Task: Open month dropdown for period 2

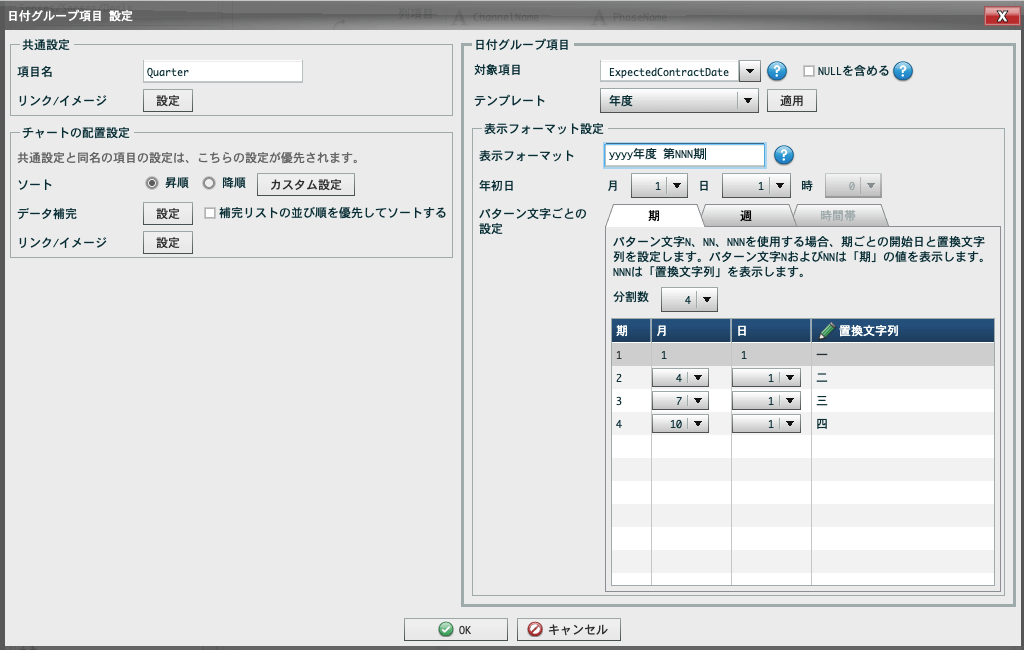Action: [697, 378]
